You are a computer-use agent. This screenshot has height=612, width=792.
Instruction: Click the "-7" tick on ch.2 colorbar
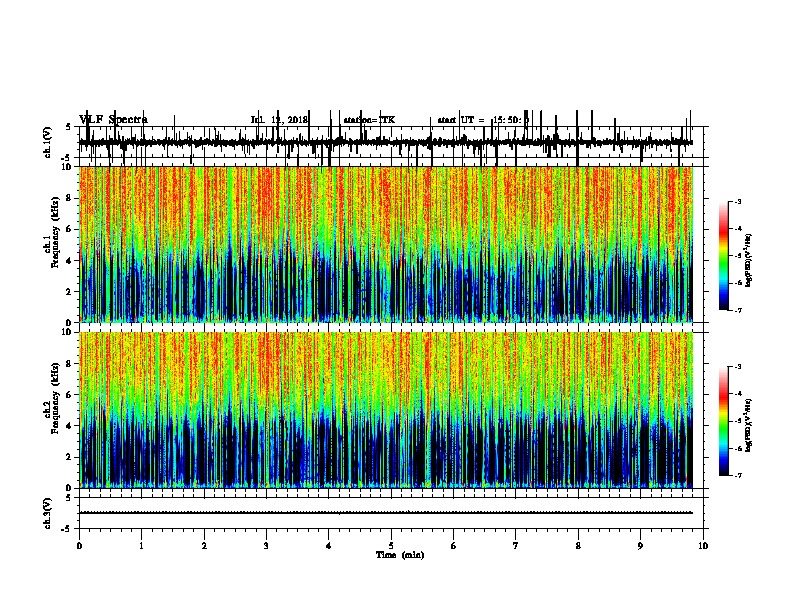coord(738,475)
